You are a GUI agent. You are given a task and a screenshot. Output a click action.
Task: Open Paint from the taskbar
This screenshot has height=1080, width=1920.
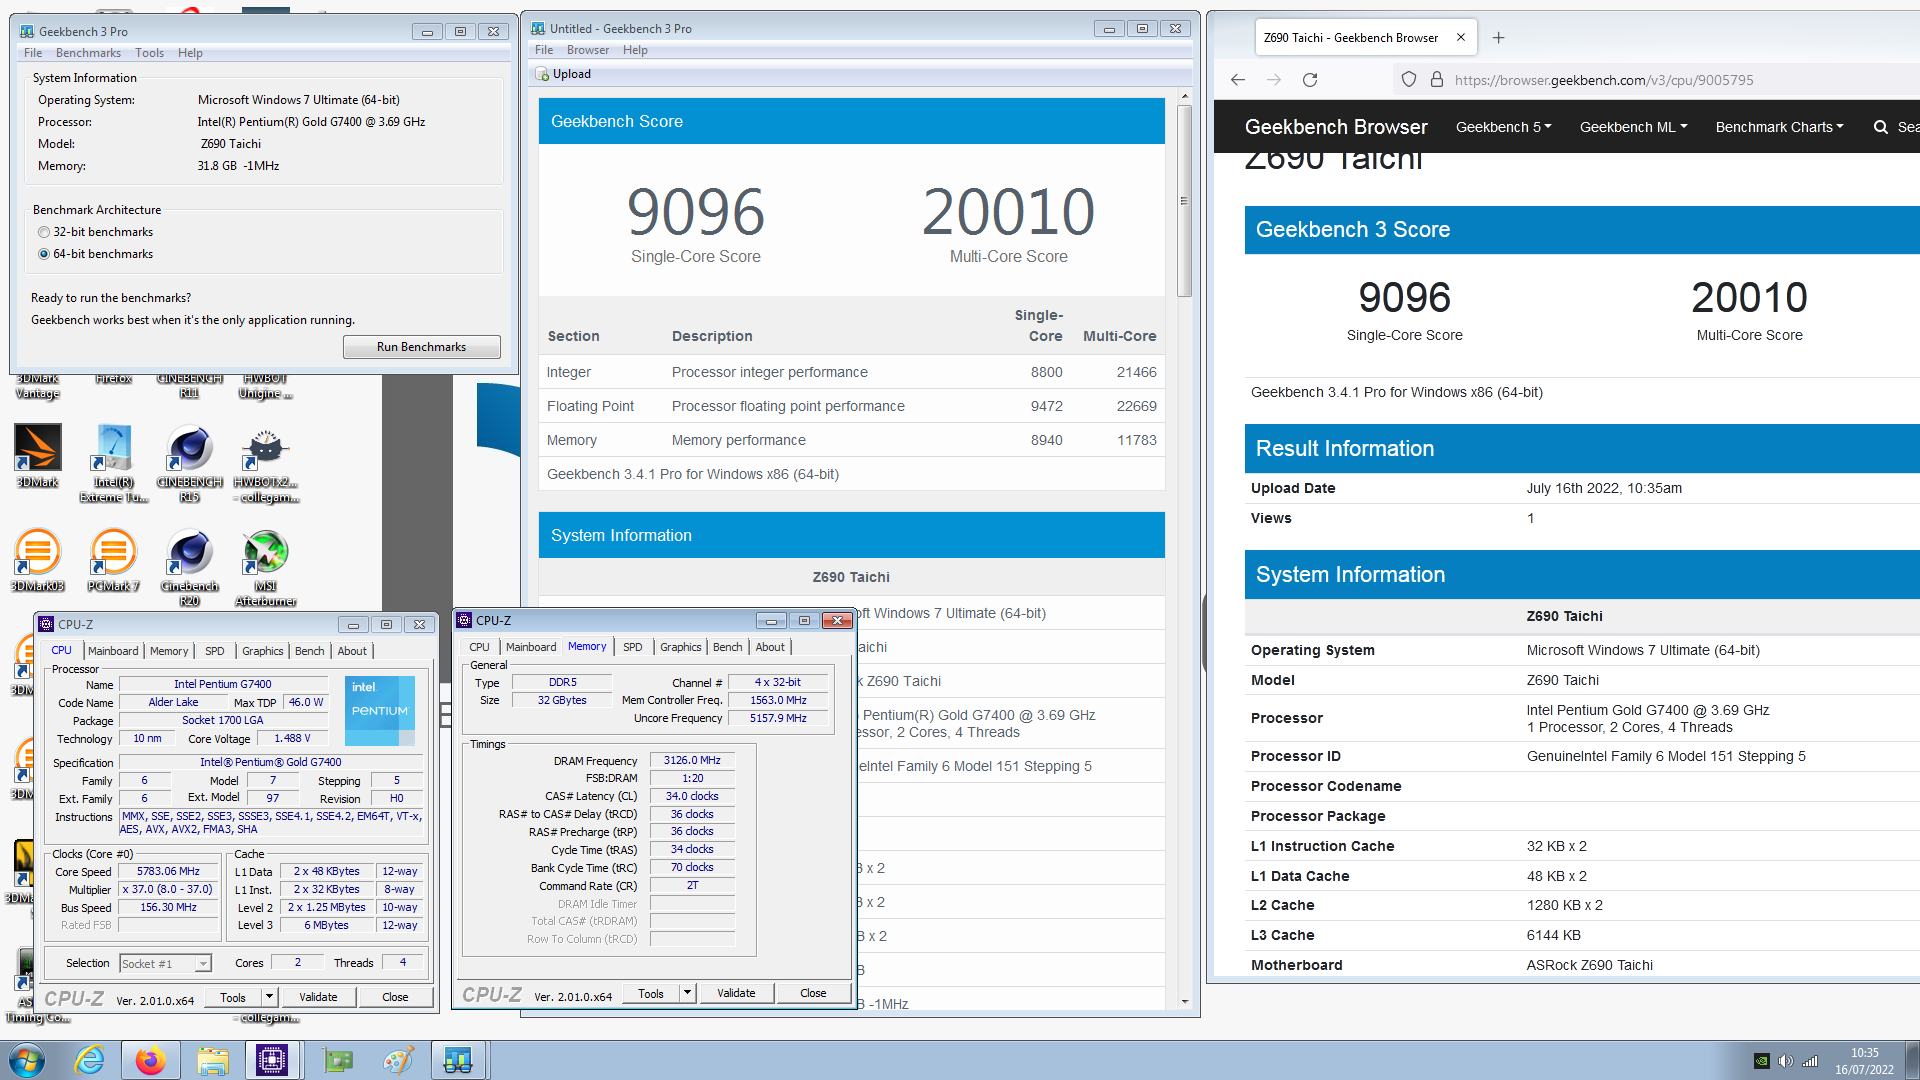point(398,1060)
